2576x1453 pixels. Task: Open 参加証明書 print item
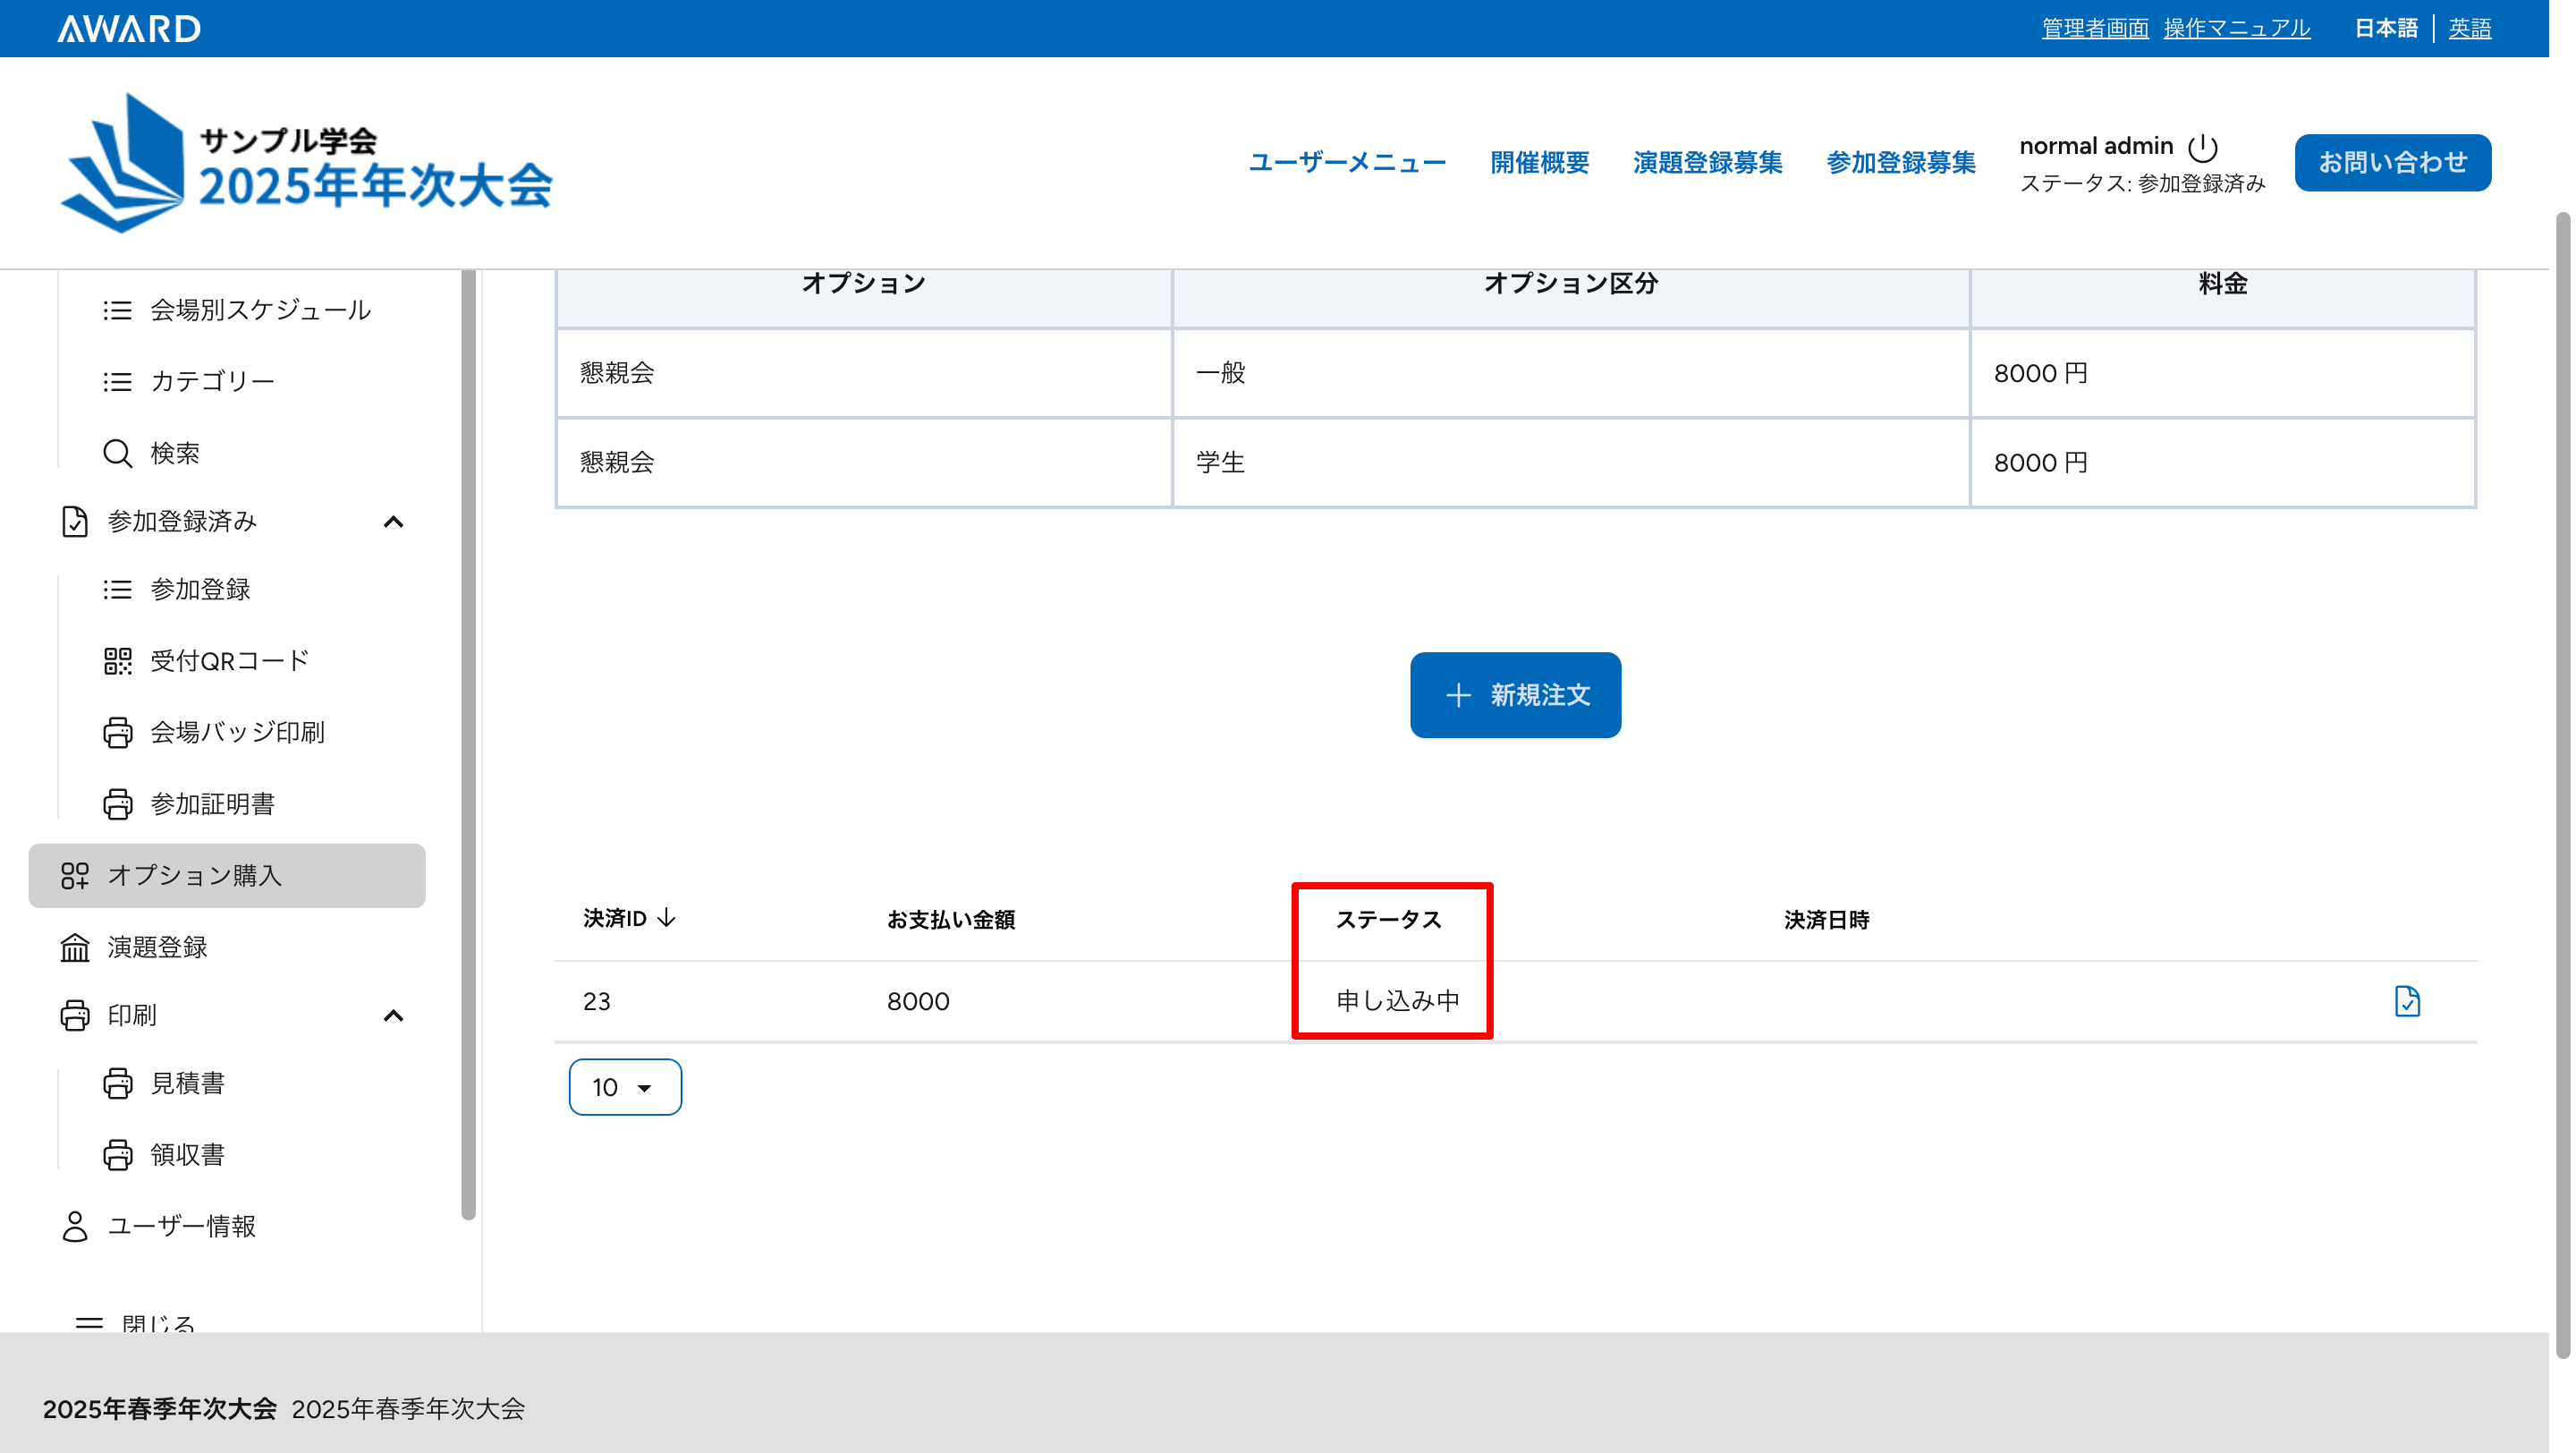pyautogui.click(x=211, y=804)
